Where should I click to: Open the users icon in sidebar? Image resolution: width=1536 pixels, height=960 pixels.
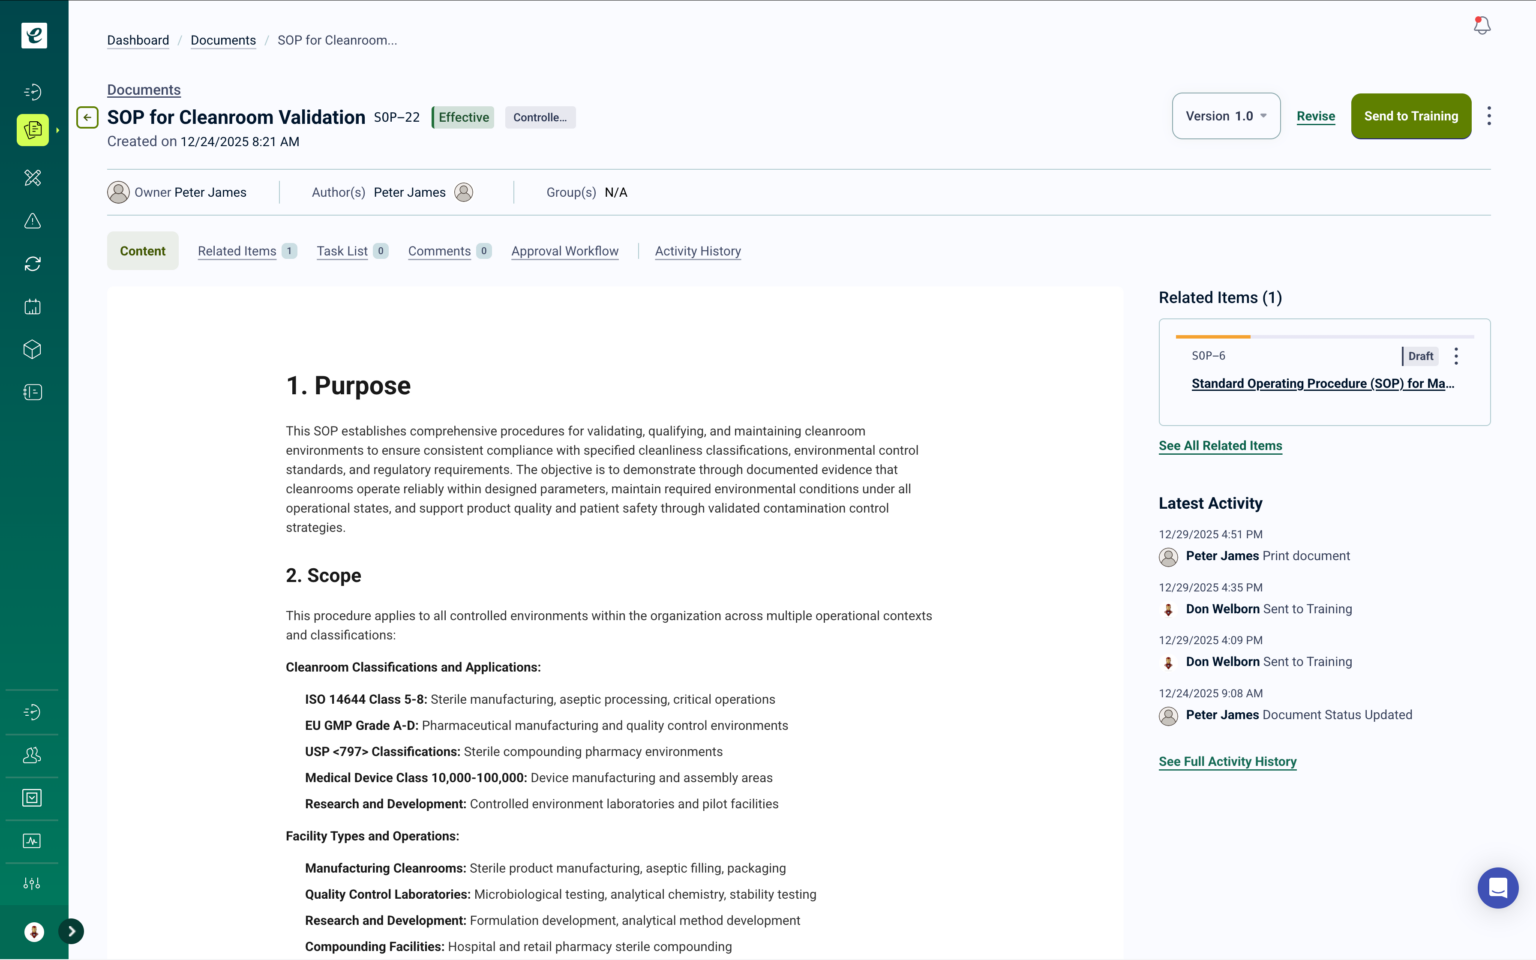pyautogui.click(x=33, y=755)
